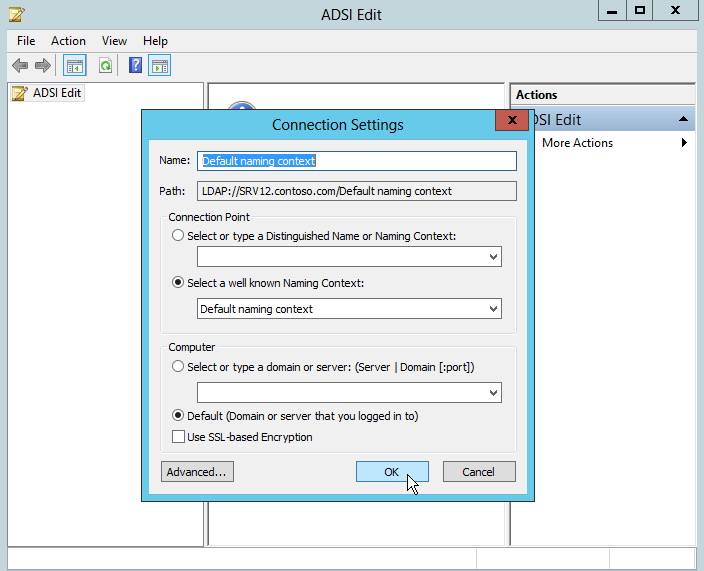Open Help via blue question mark icon
This screenshot has width=704, height=571.
click(135, 66)
